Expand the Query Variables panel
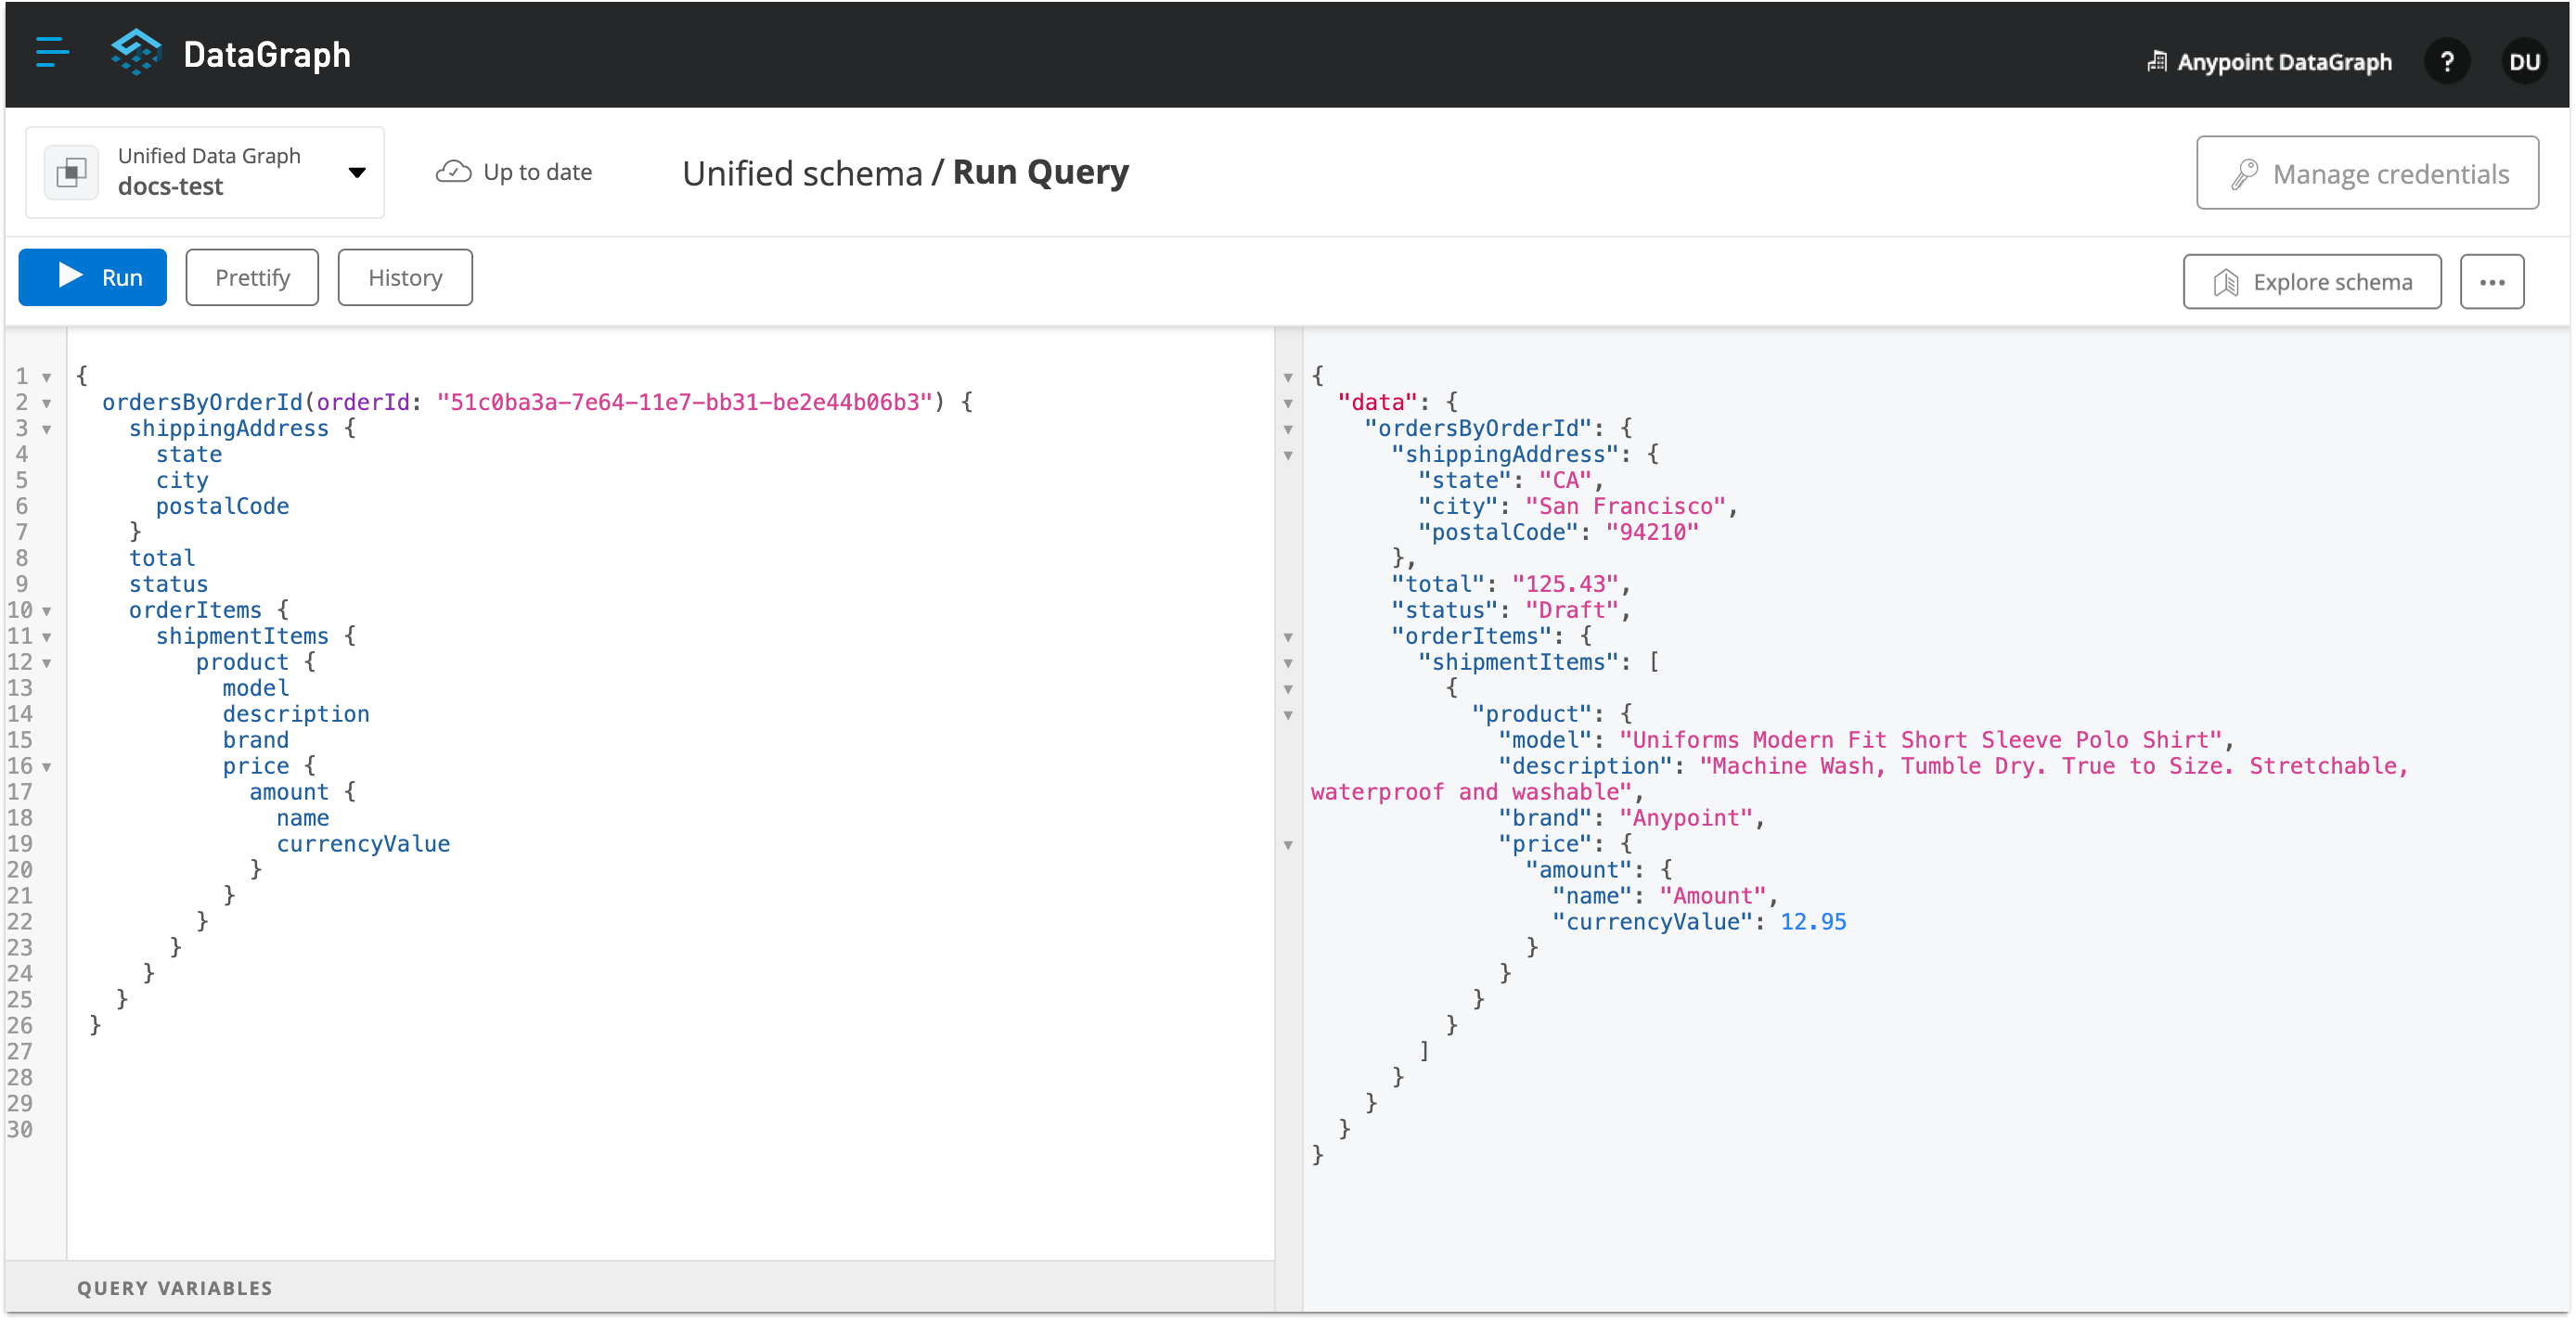Image resolution: width=2576 pixels, height=1321 pixels. click(x=174, y=1288)
